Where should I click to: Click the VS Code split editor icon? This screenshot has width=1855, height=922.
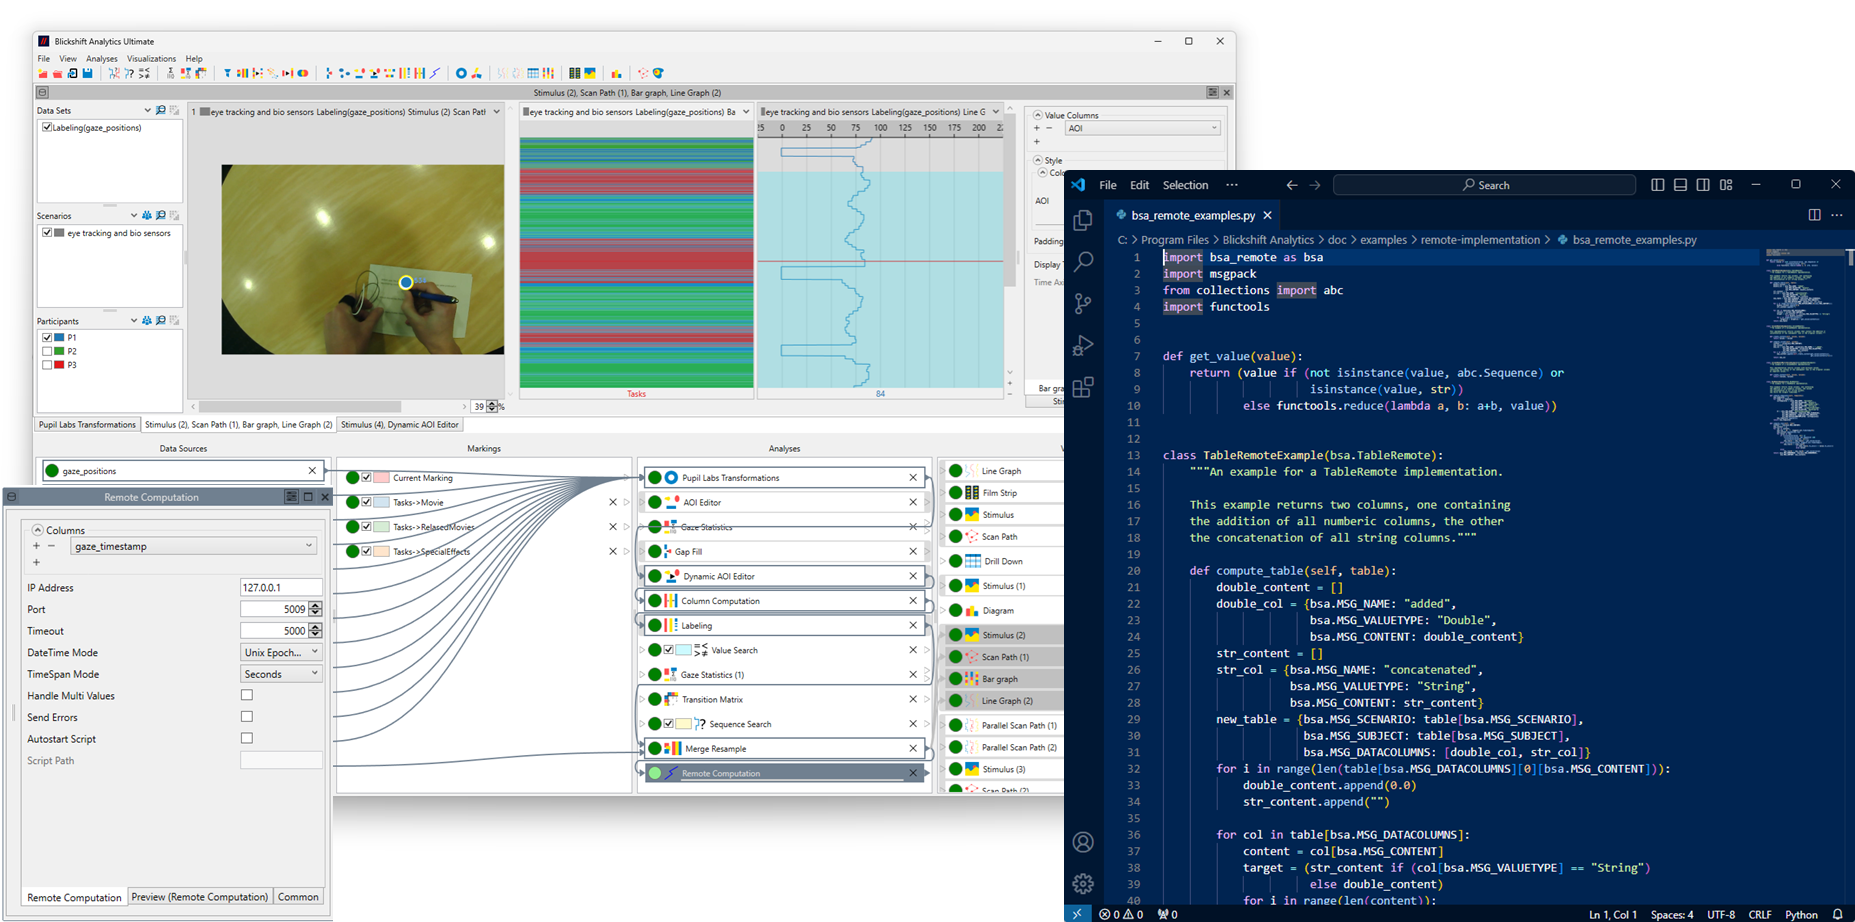(1814, 215)
